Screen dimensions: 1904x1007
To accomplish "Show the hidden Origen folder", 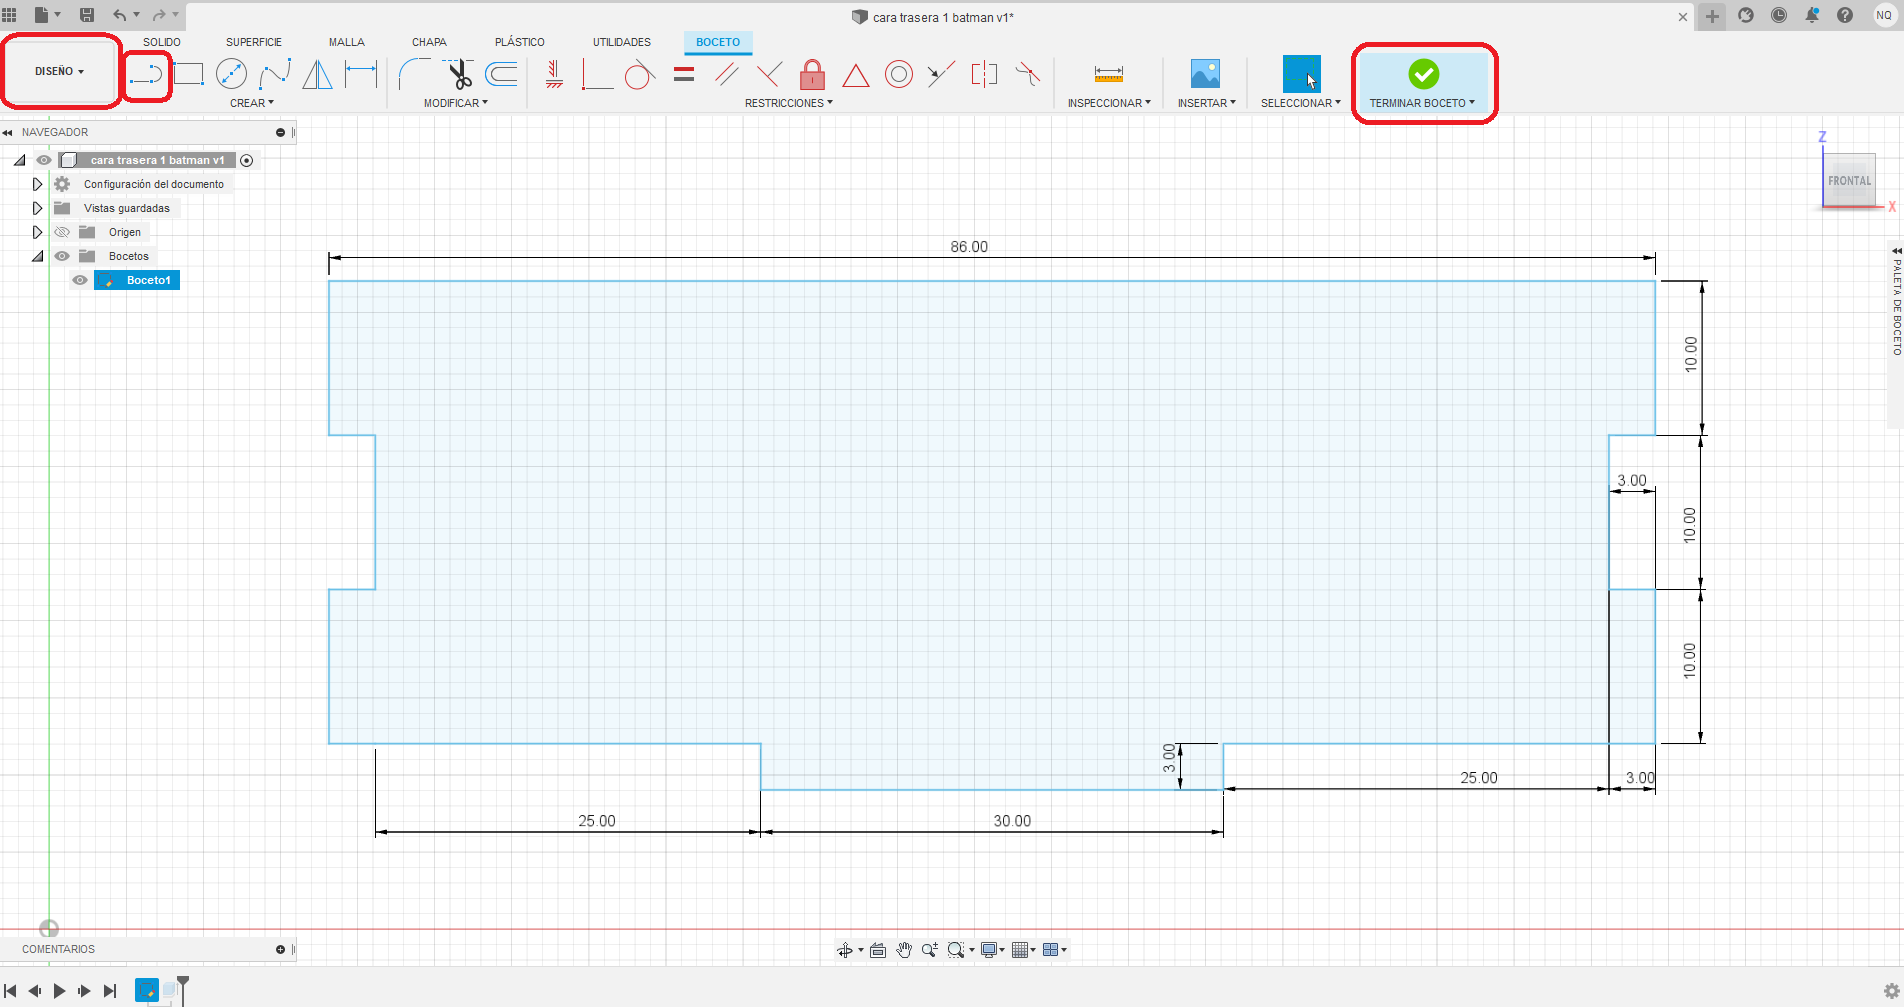I will pyautogui.click(x=62, y=232).
